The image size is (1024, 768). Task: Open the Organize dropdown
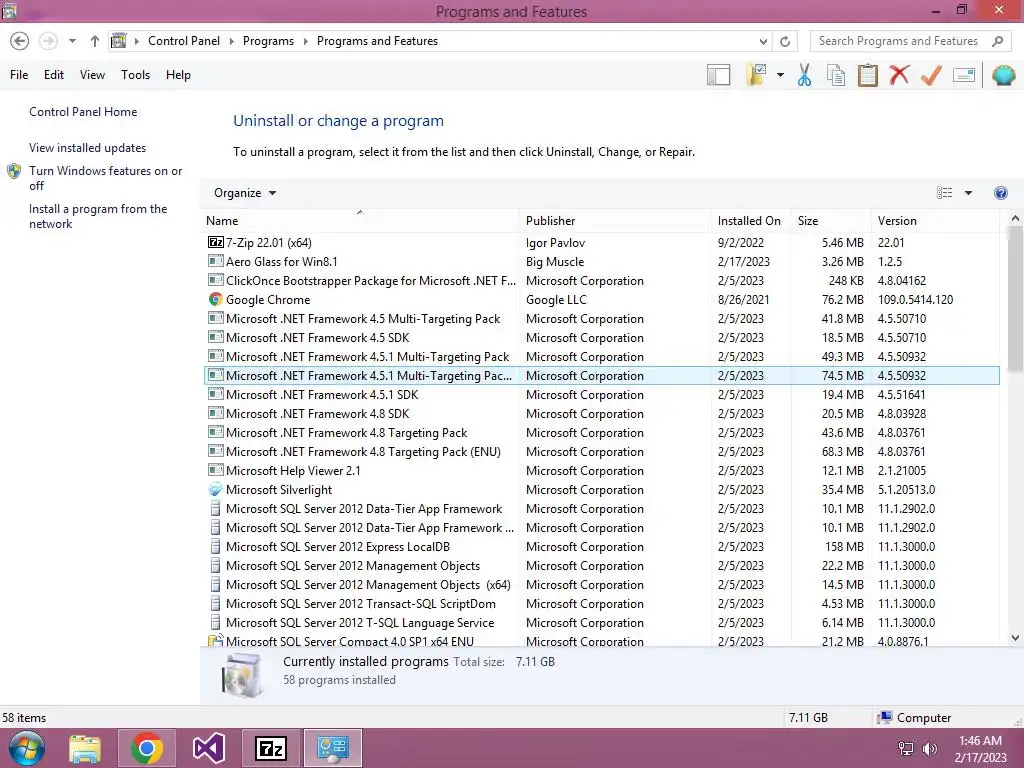coord(245,193)
